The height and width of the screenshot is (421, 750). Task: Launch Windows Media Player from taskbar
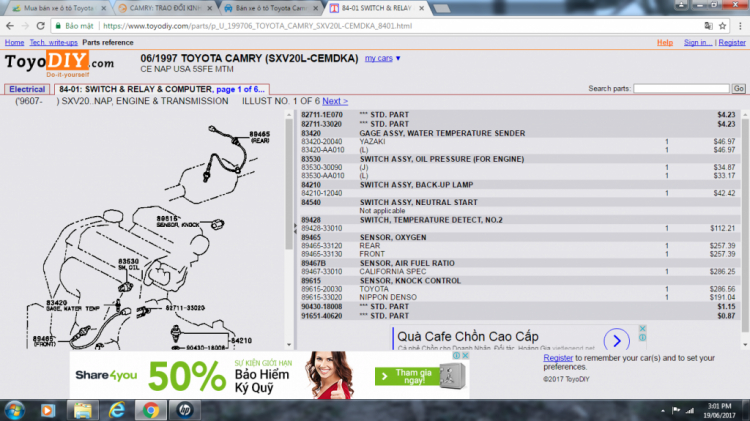click(48, 410)
